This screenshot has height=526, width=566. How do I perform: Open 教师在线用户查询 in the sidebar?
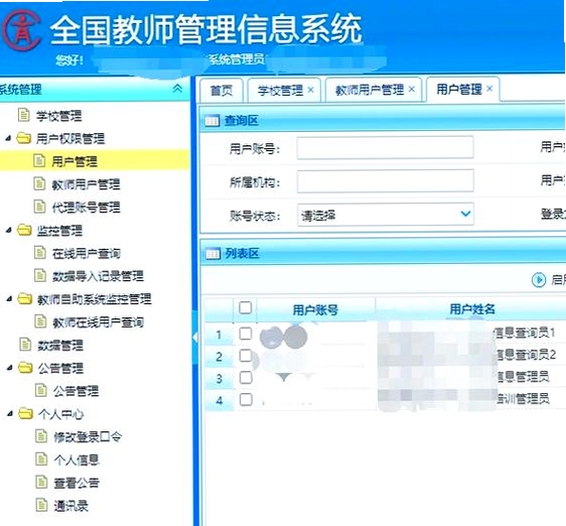pos(98,322)
